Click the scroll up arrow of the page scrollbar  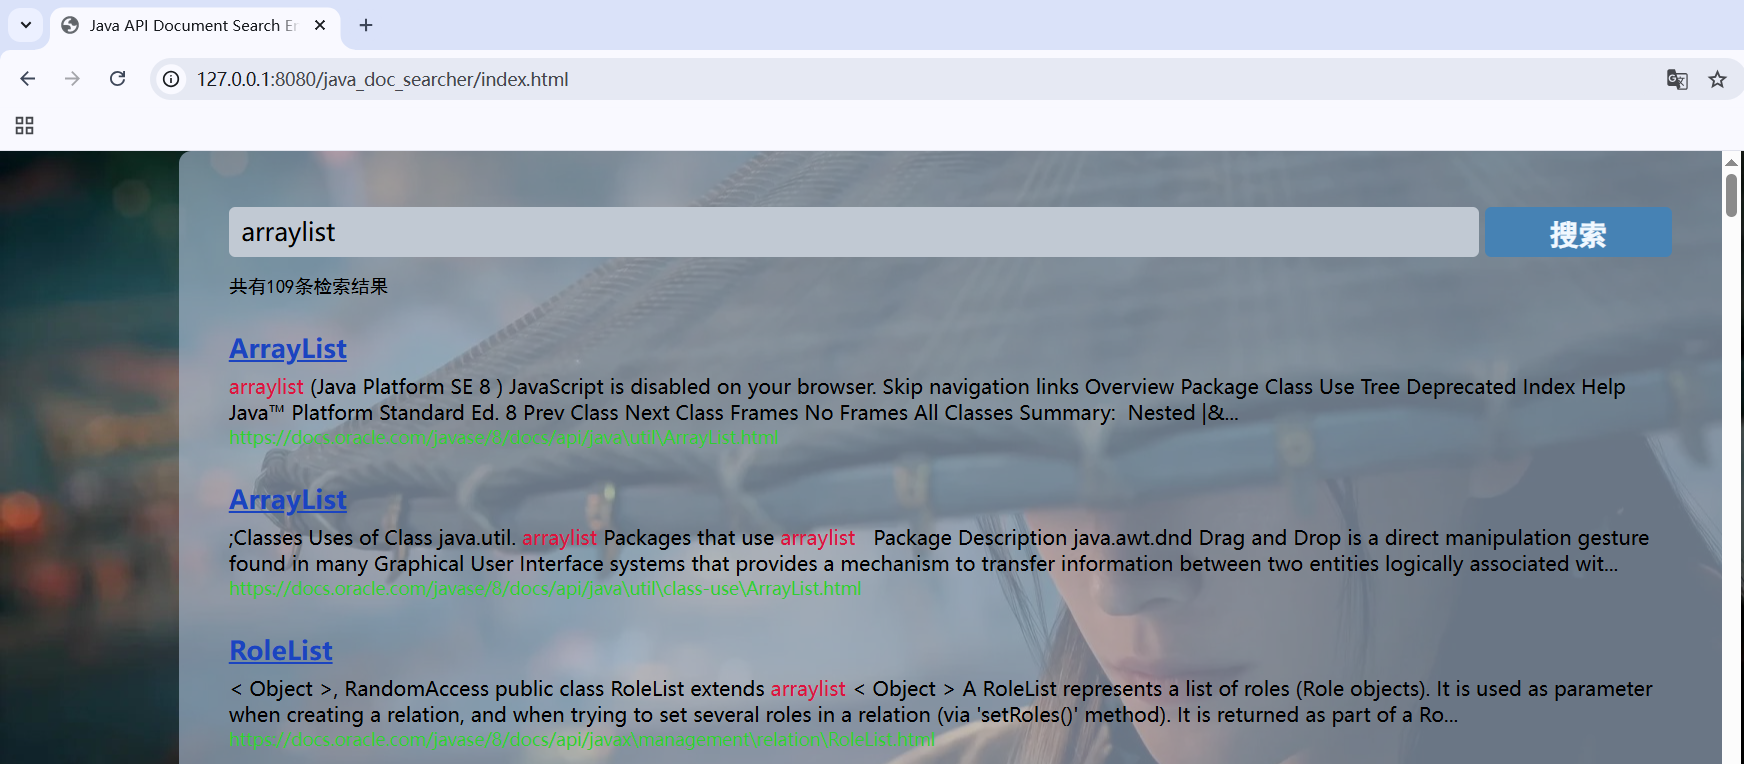coord(1731,161)
